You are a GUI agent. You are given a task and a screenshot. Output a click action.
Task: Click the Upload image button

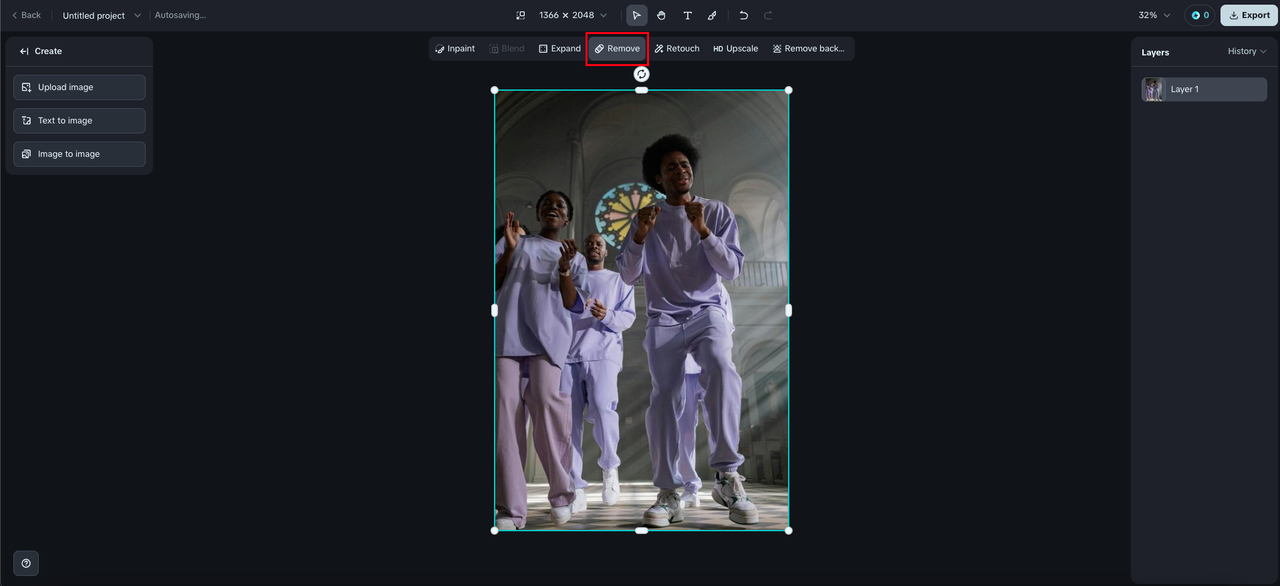click(x=79, y=87)
